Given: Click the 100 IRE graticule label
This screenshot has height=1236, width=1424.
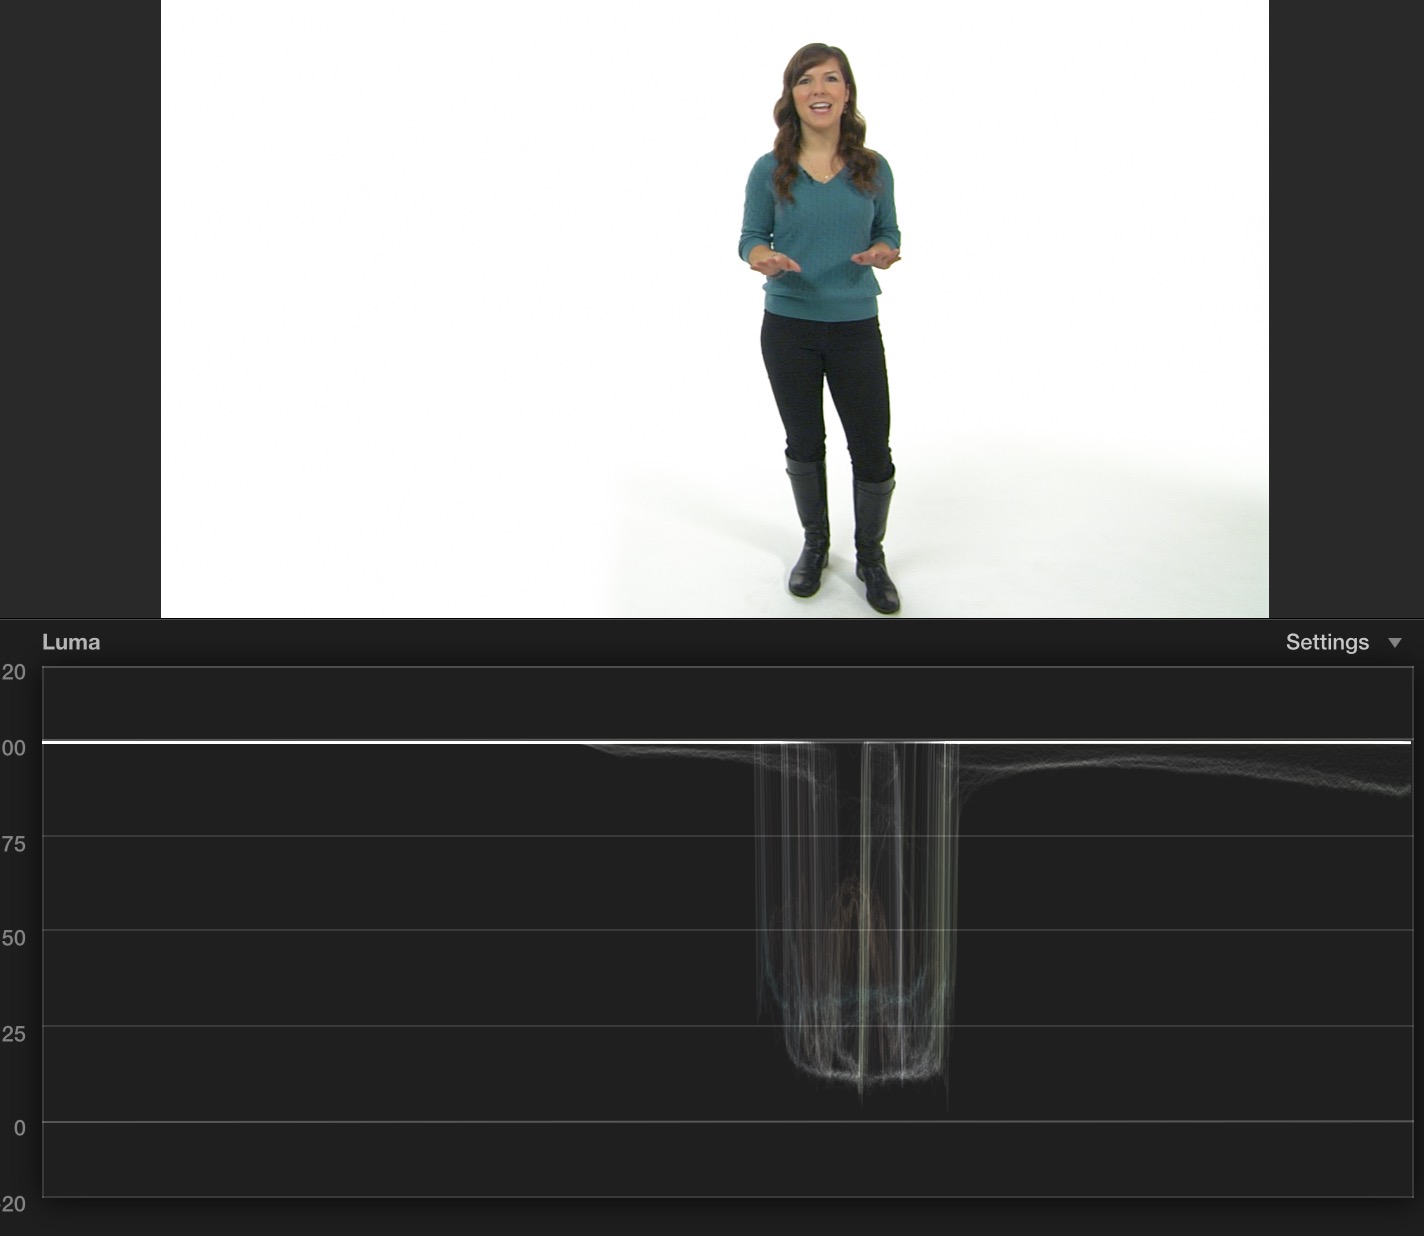Looking at the screenshot, I should [x=16, y=747].
